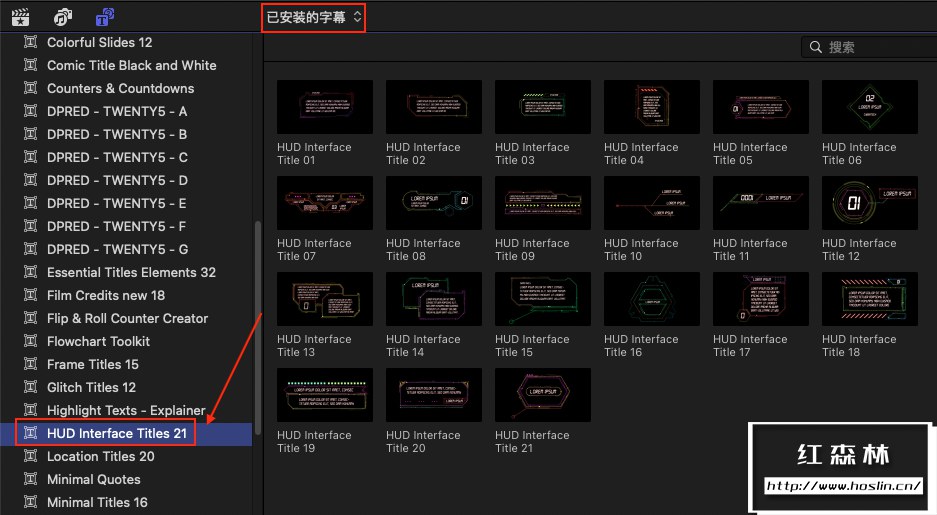Select HUD Interface Title 18 thumbnail
The width and height of the screenshot is (937, 515).
pyautogui.click(x=870, y=299)
